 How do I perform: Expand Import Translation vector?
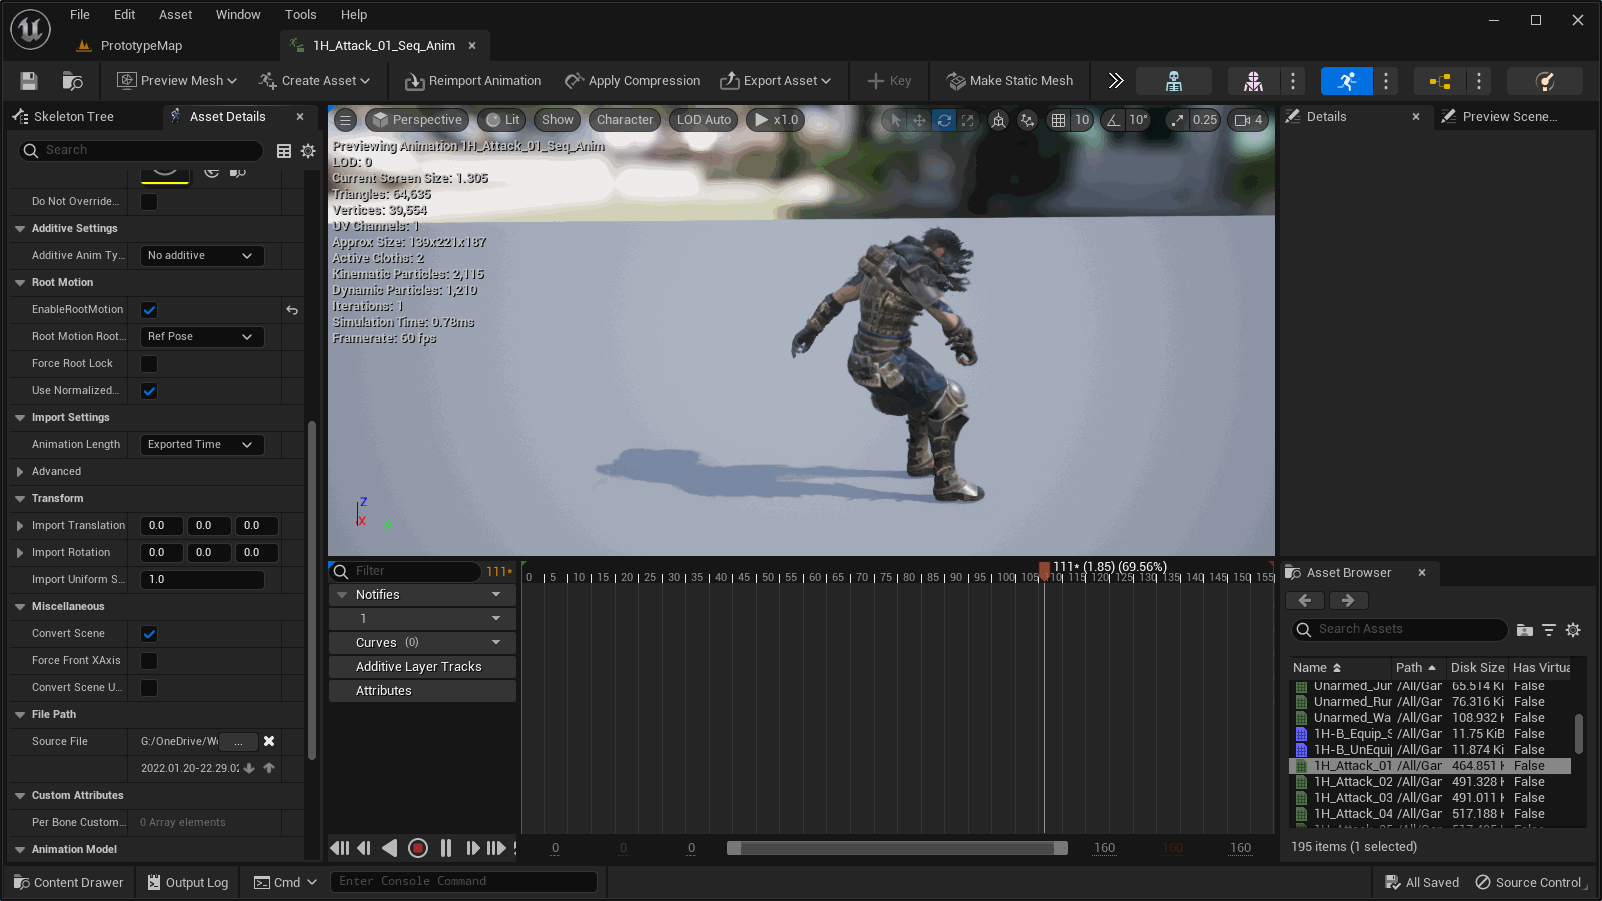[20, 526]
